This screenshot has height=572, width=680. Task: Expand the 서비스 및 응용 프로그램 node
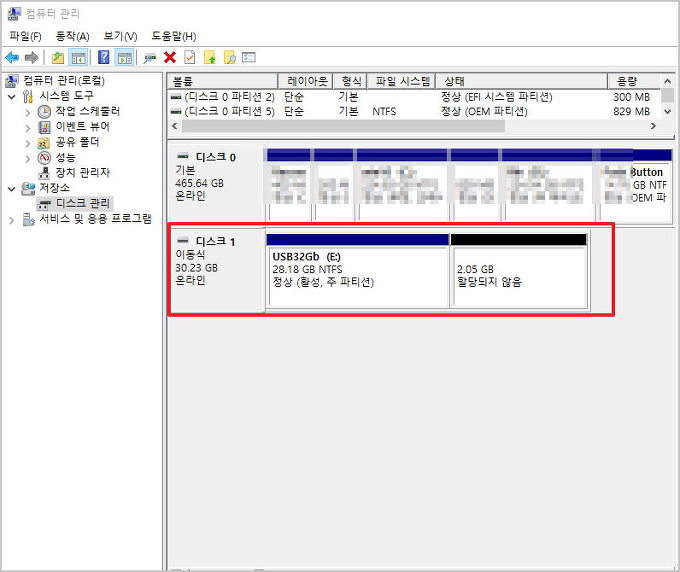point(12,219)
